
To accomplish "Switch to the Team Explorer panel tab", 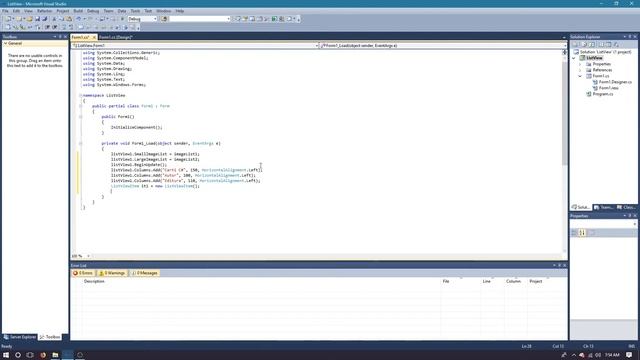I will tap(604, 207).
